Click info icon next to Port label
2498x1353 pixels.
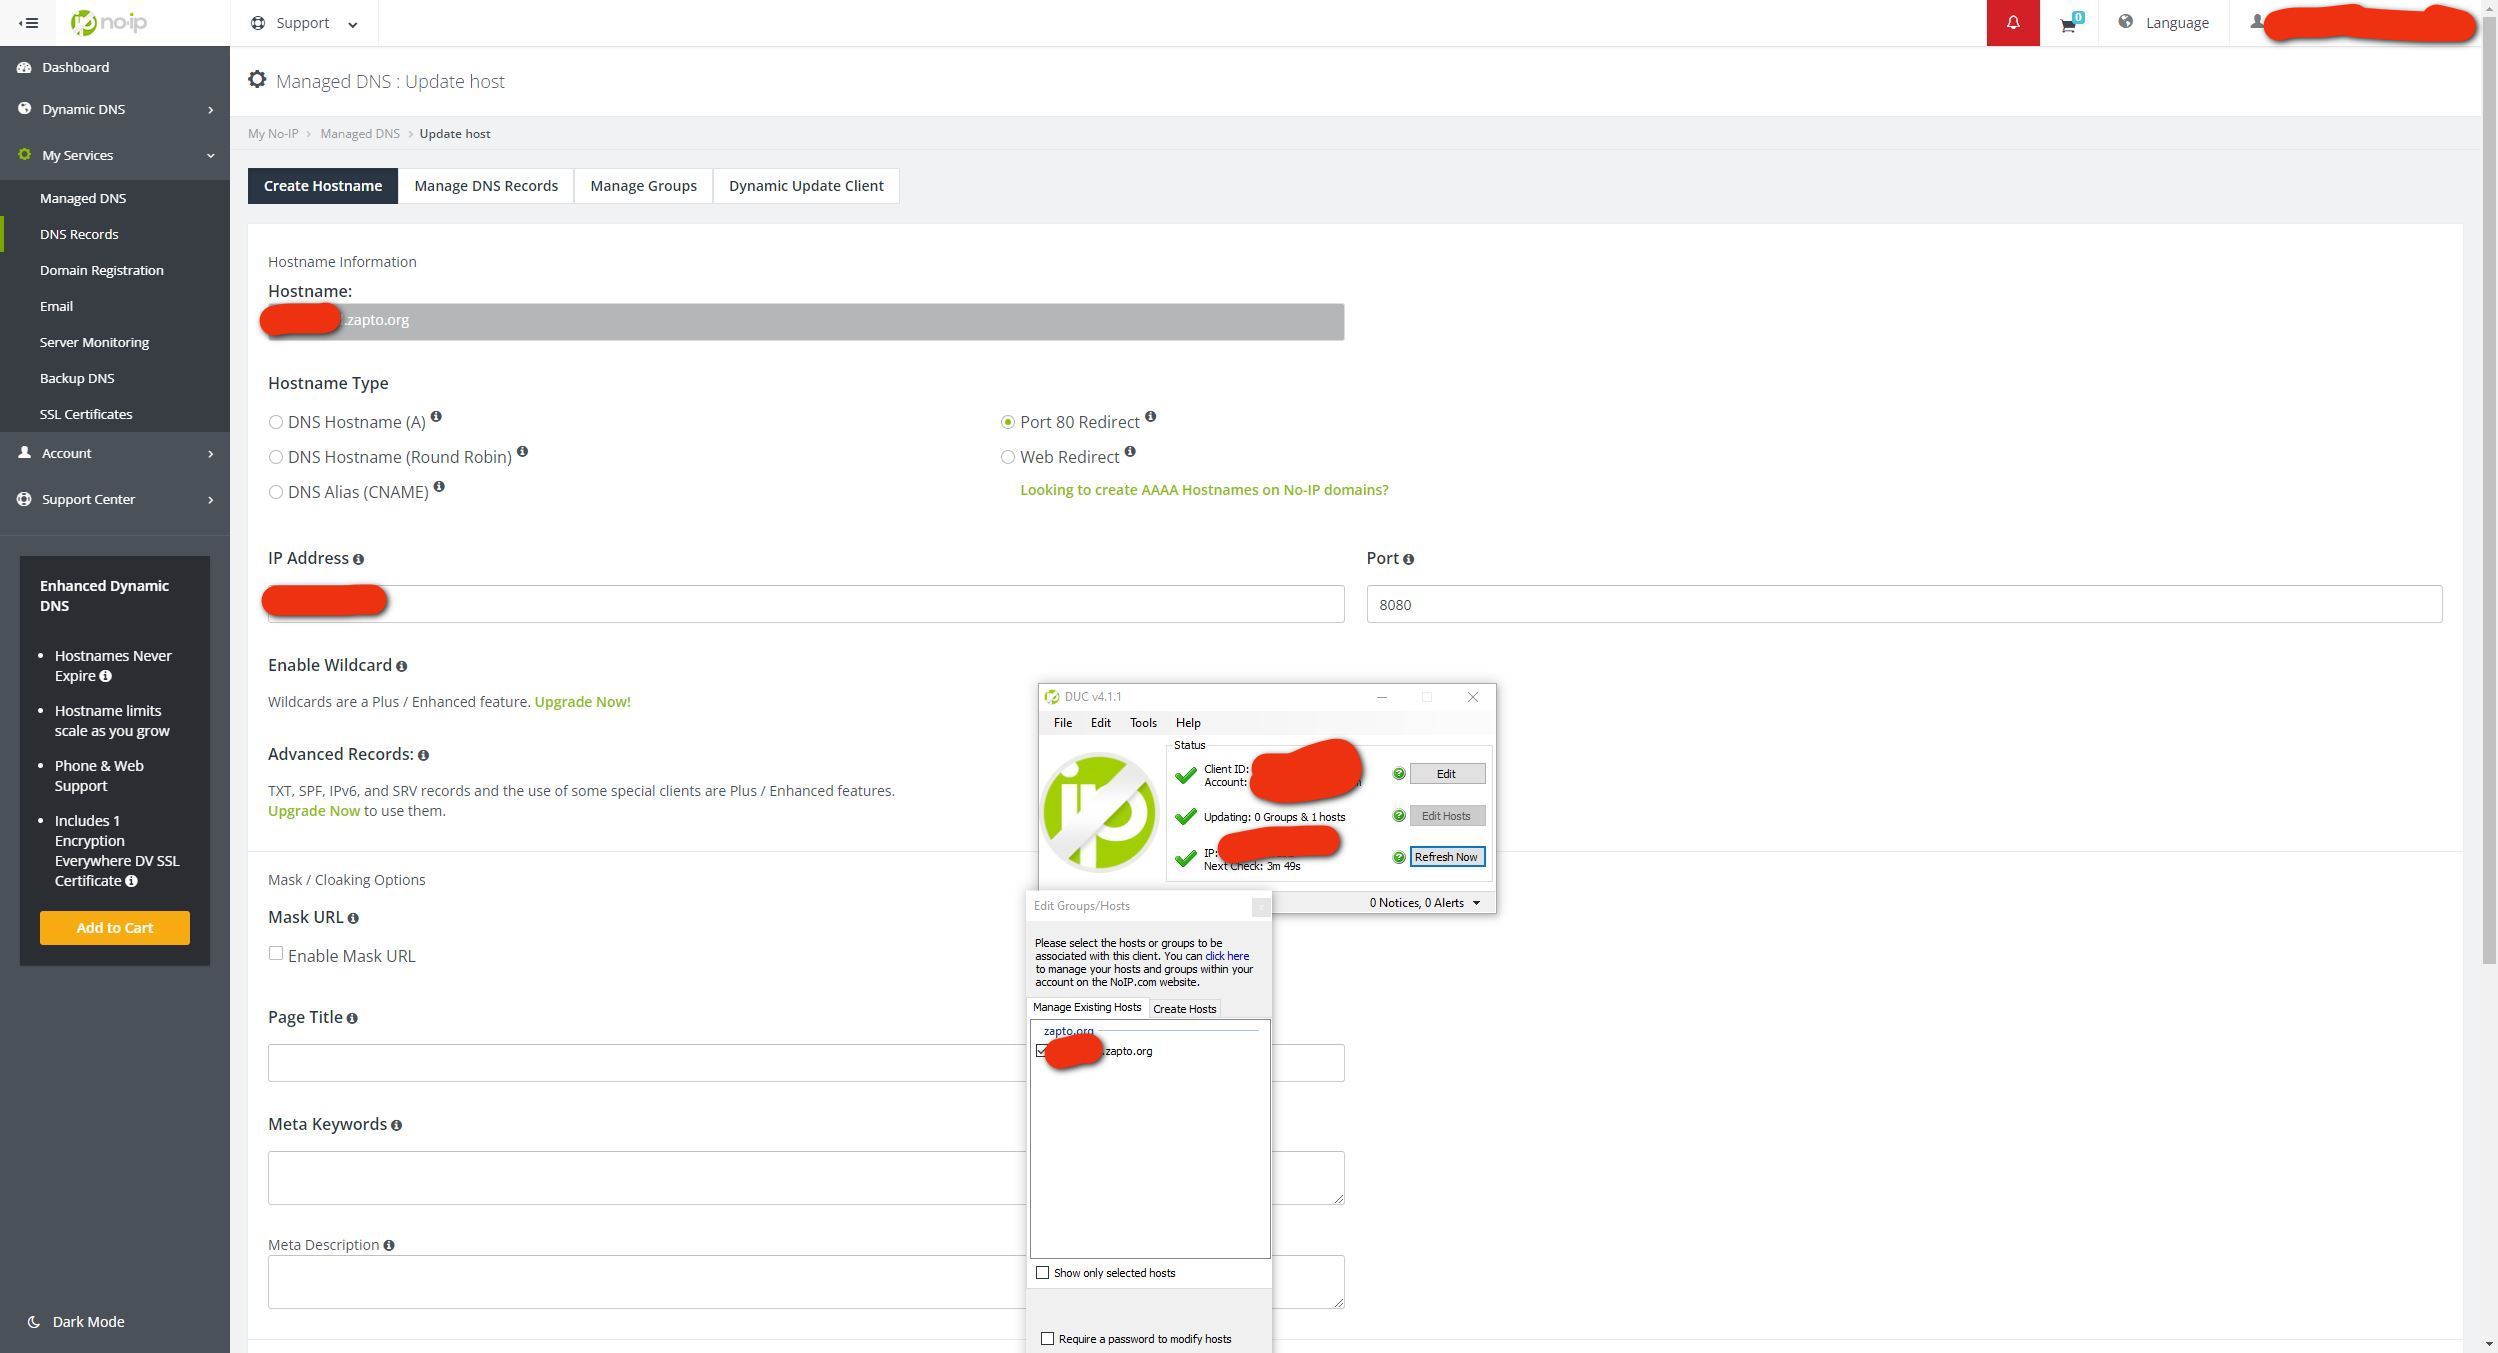coord(1408,559)
